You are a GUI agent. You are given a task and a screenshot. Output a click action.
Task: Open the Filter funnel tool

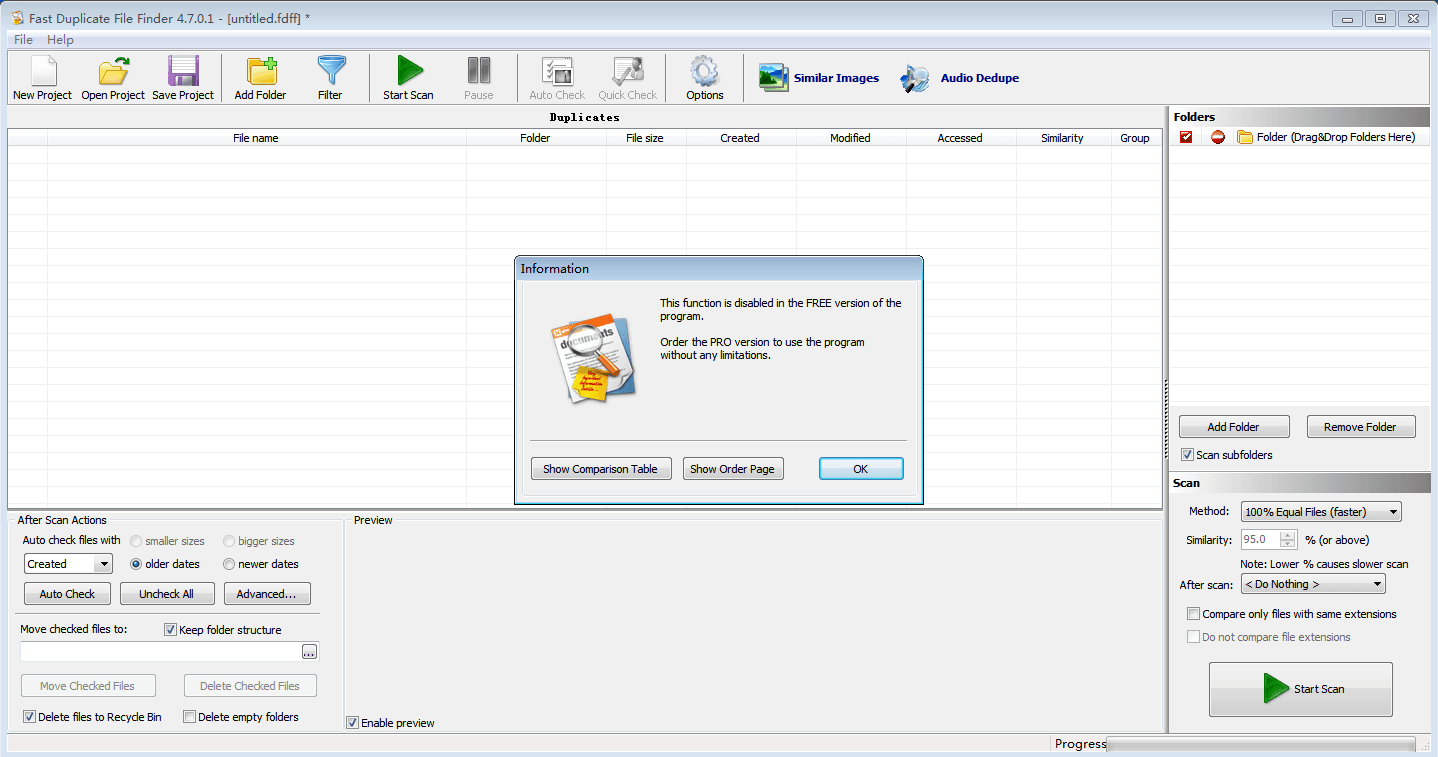click(x=330, y=78)
